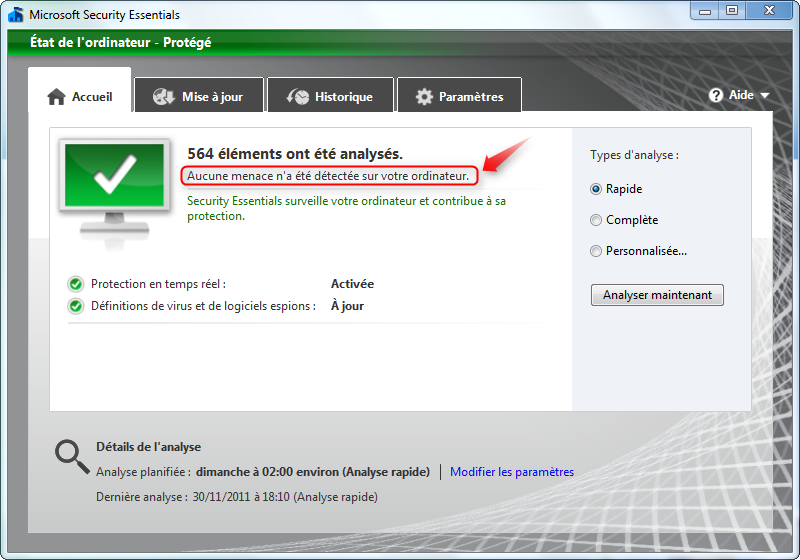
Task: Click 'État de l'ordinateur - Protégé' header
Action: pos(120,42)
